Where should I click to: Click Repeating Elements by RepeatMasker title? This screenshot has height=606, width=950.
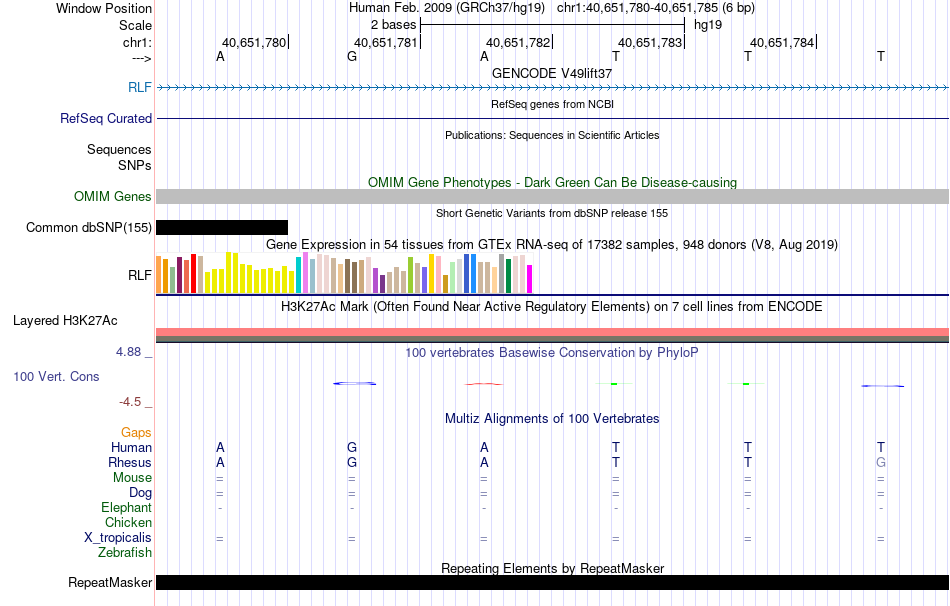pos(552,568)
